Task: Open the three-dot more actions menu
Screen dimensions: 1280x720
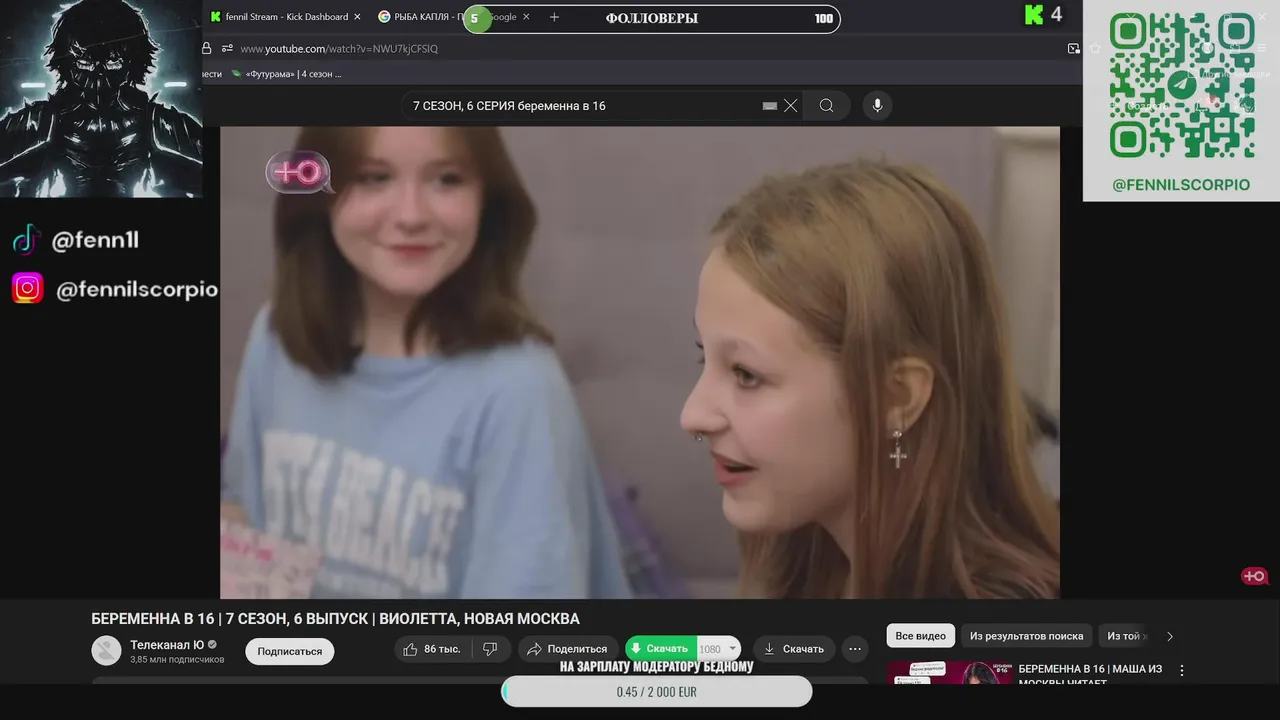Action: pyautogui.click(x=855, y=649)
